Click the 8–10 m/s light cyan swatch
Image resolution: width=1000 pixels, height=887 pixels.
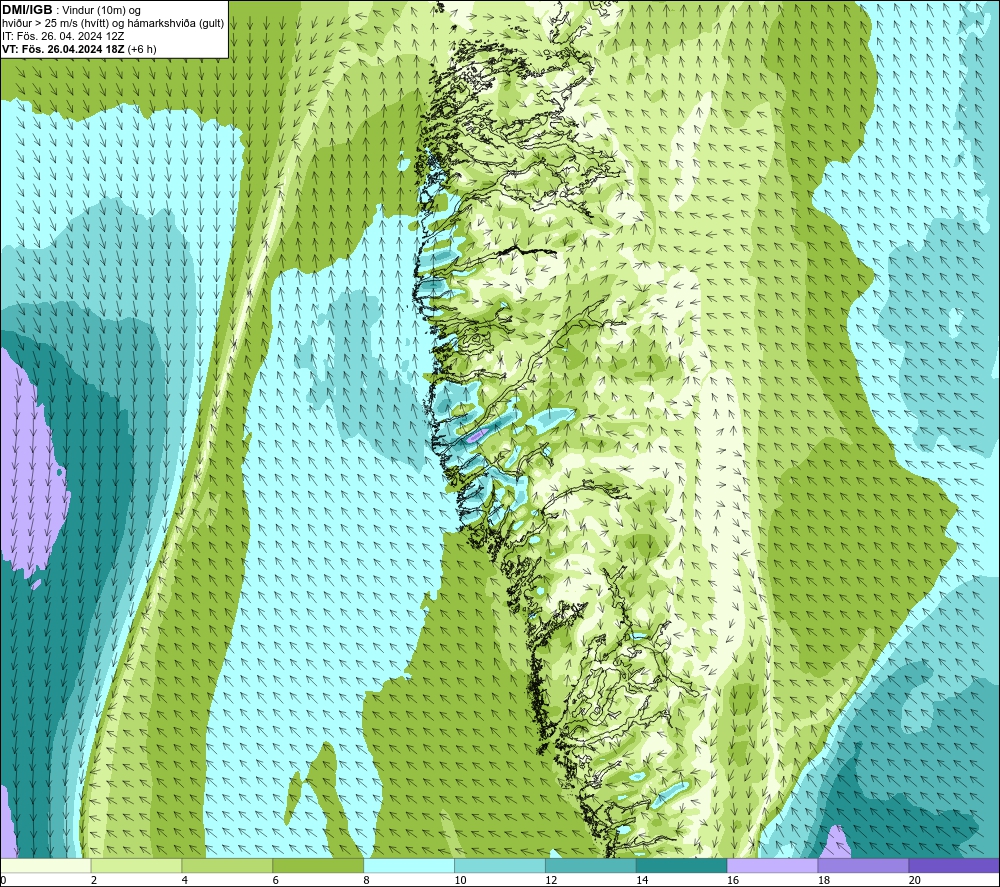coord(409,865)
